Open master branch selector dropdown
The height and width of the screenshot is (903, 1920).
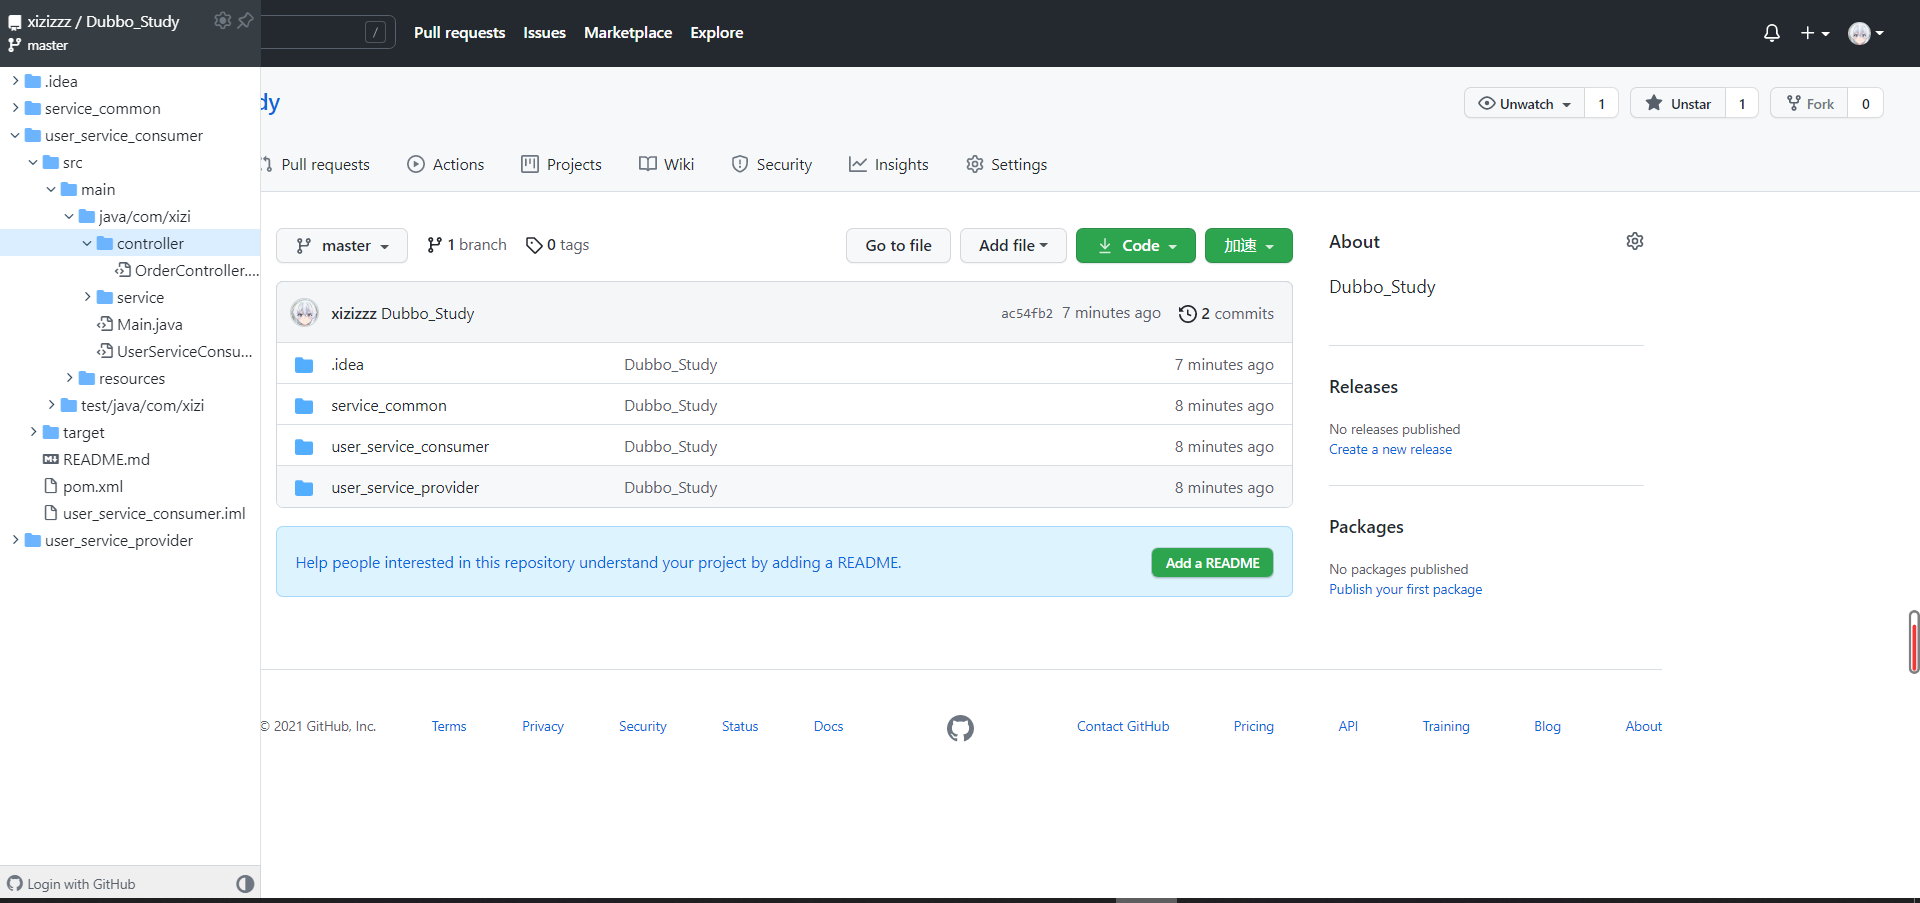coord(342,245)
